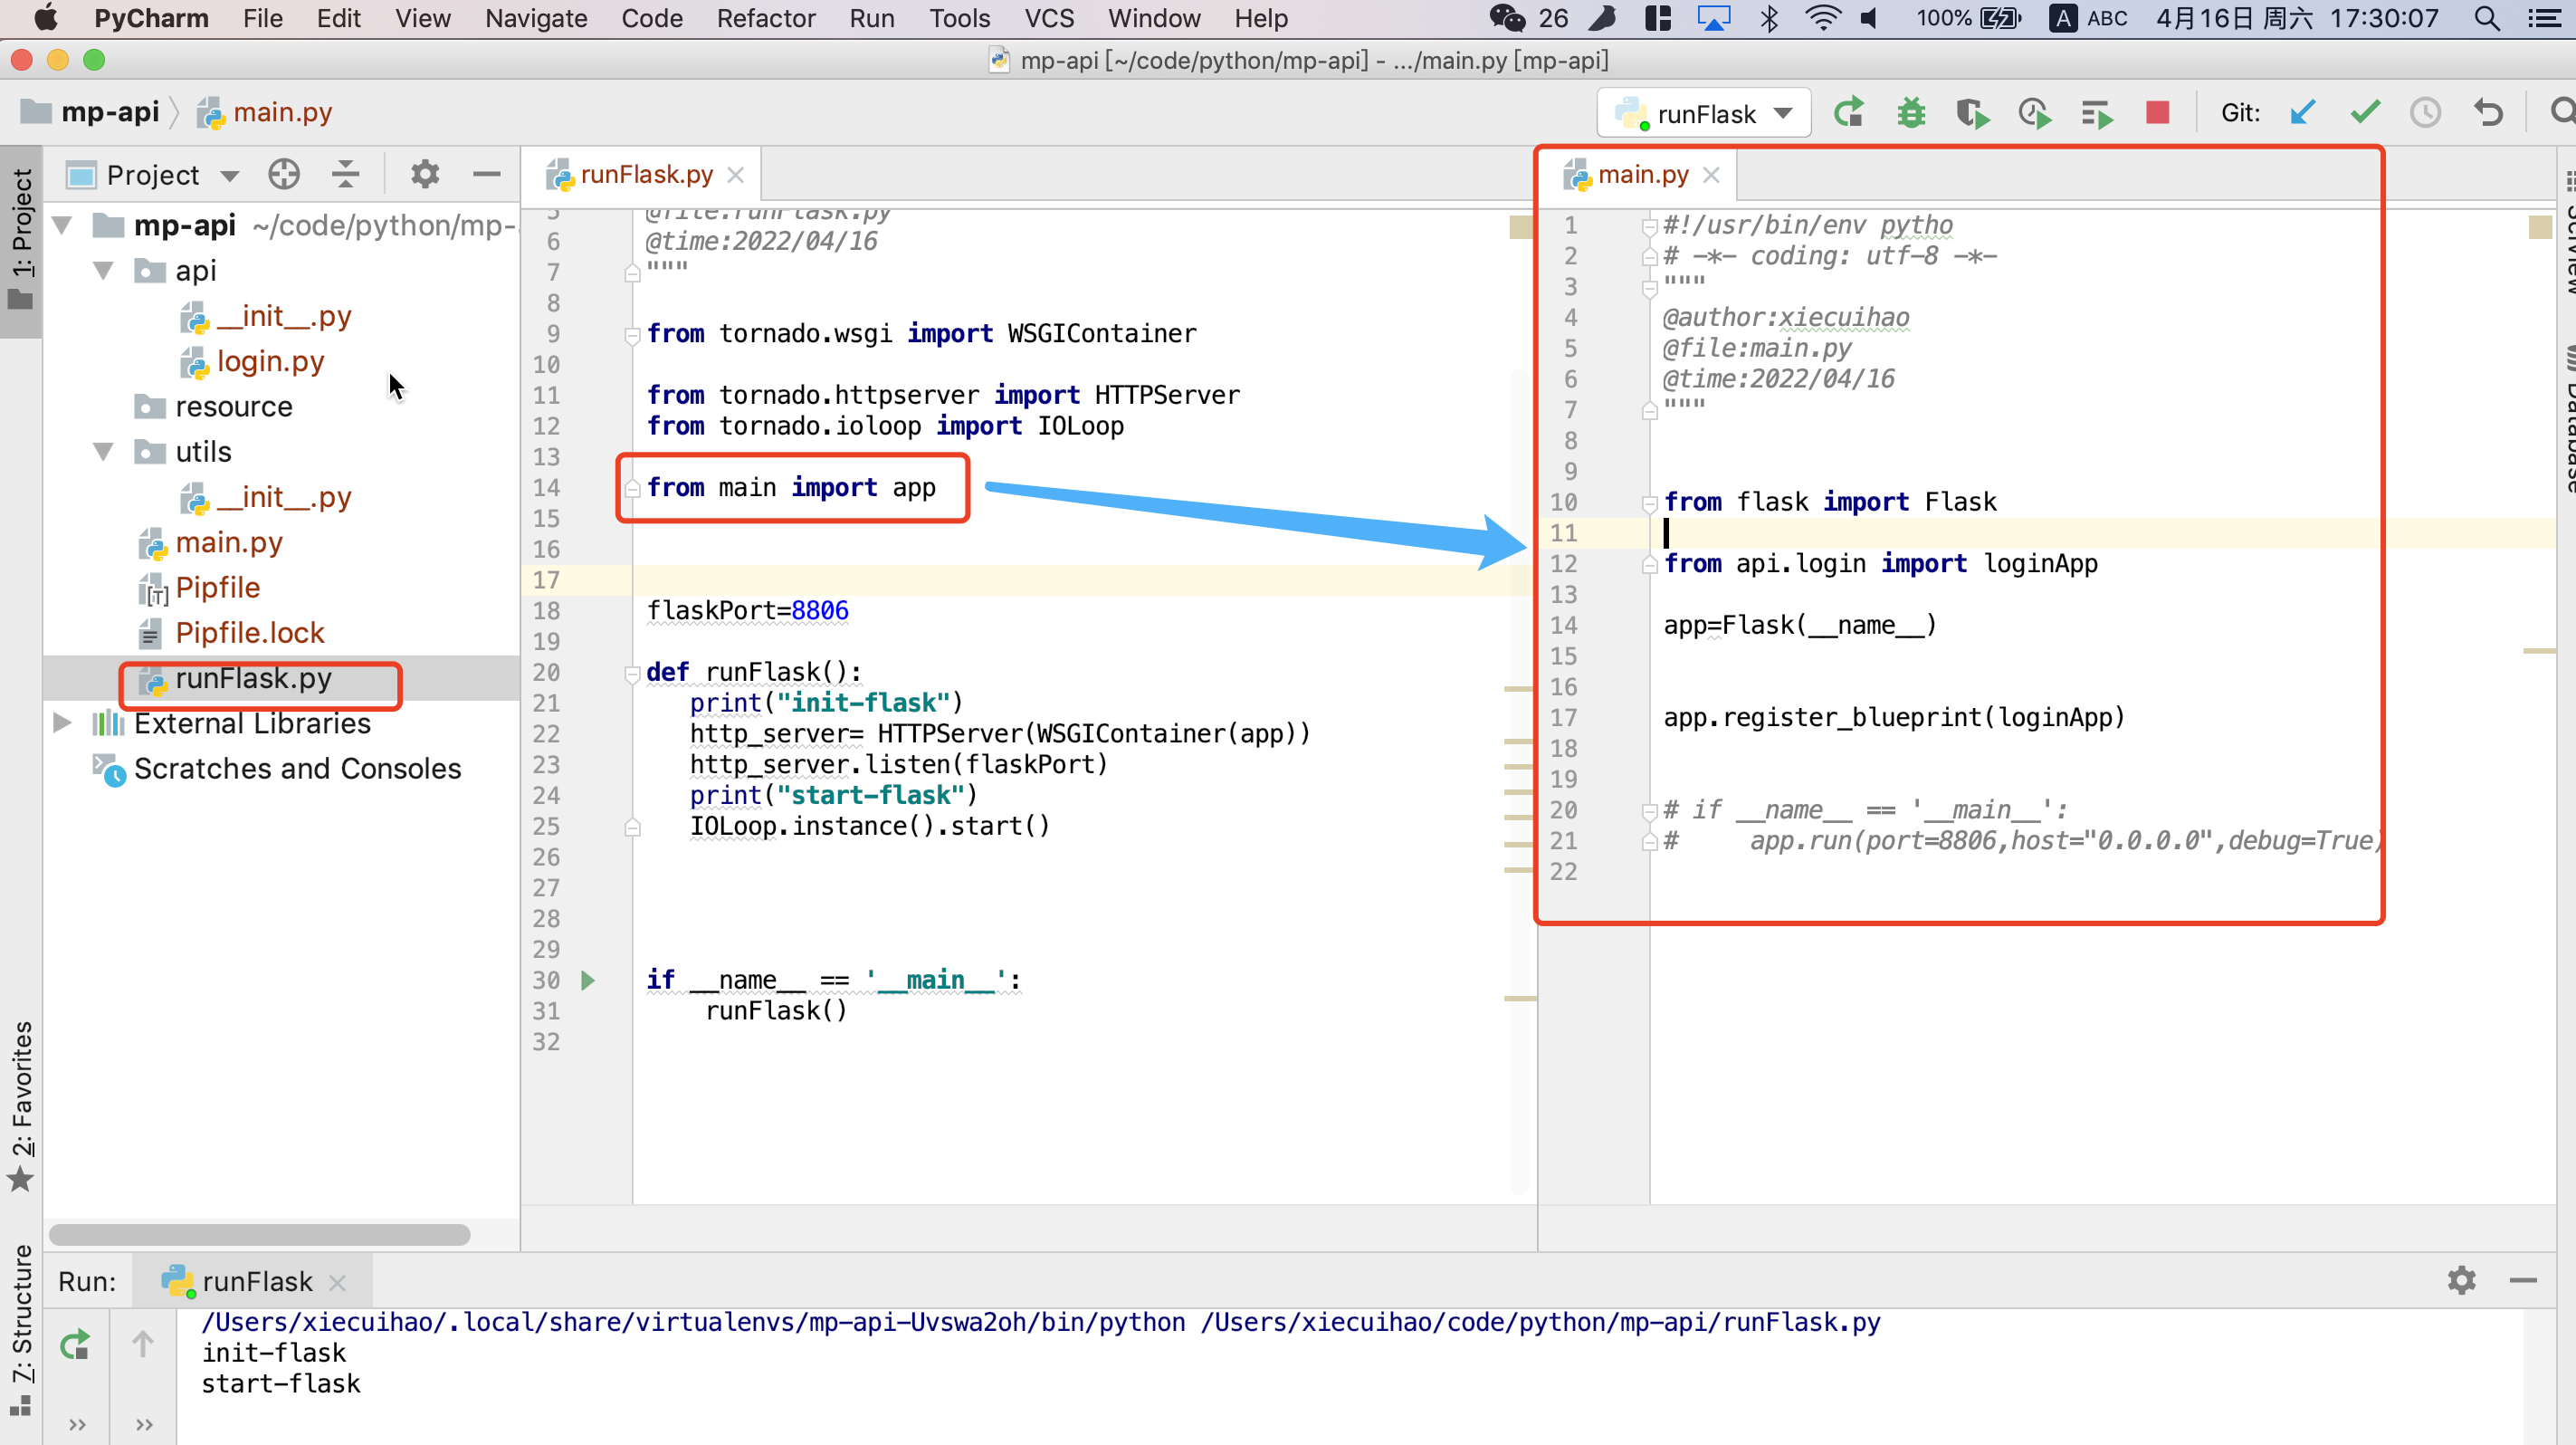Click the concurrency diagram run icon
Image resolution: width=2576 pixels, height=1445 pixels.
pos(2097,113)
